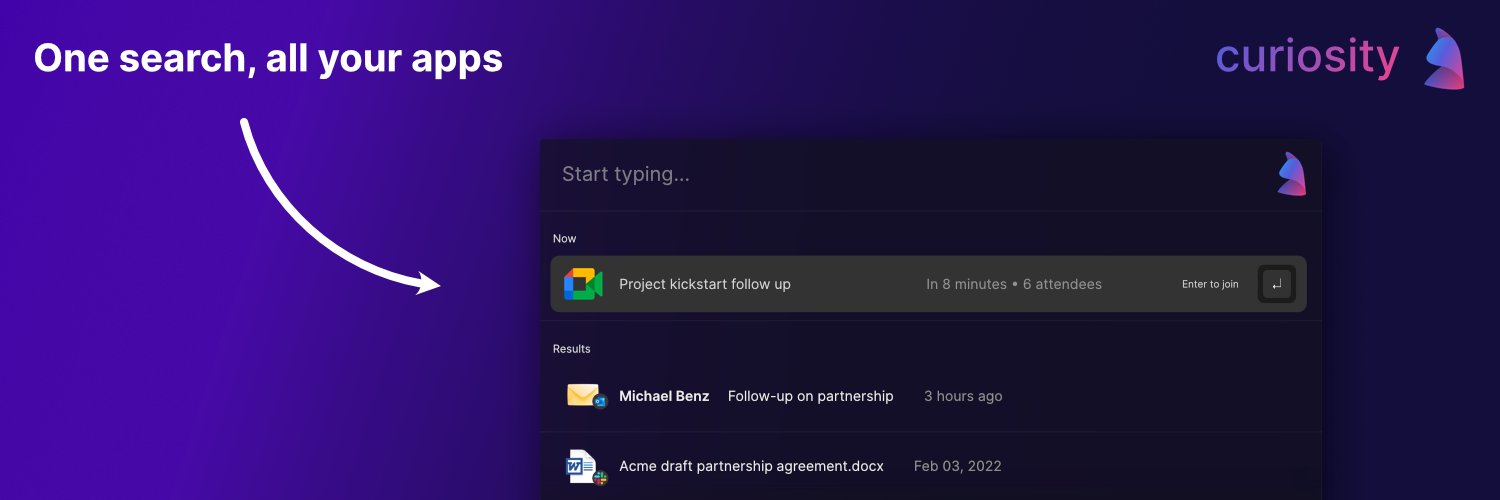The image size is (1500, 500).
Task: Click the "Feb 03, 2022" date
Action: (x=957, y=466)
